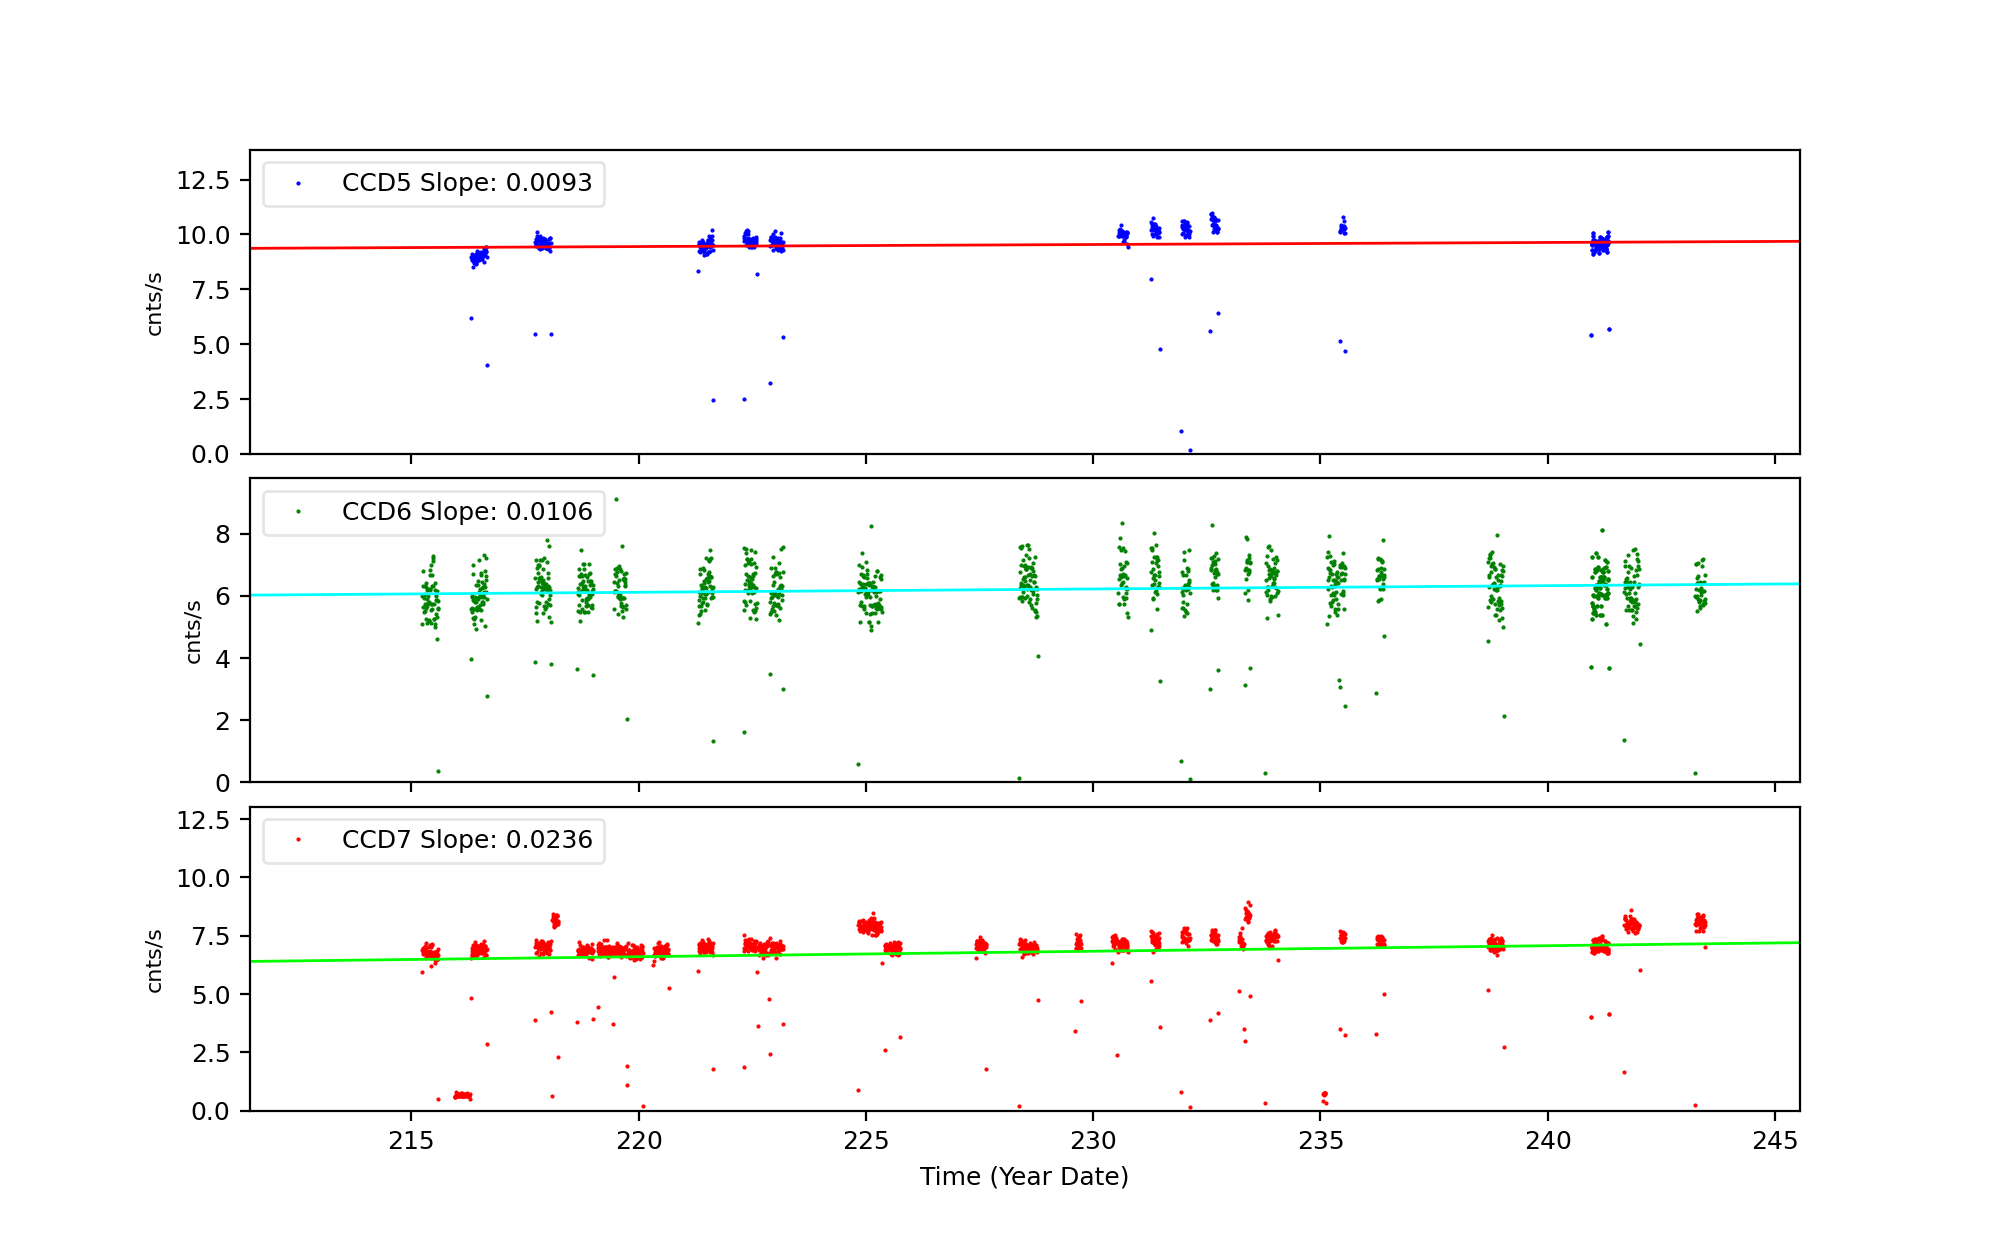2000x1248 pixels.
Task: Click the green CCD6 legend marker dot
Action: pos(298,512)
